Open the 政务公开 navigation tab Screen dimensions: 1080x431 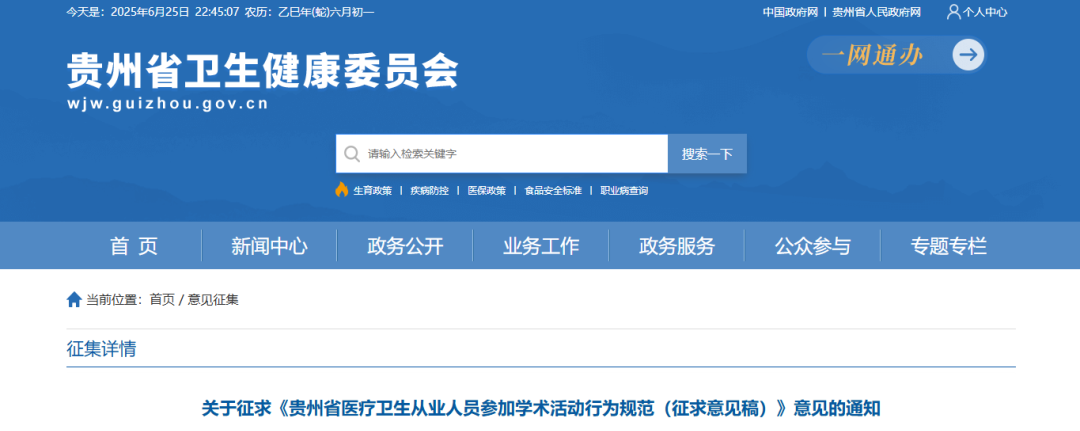[x=405, y=246]
